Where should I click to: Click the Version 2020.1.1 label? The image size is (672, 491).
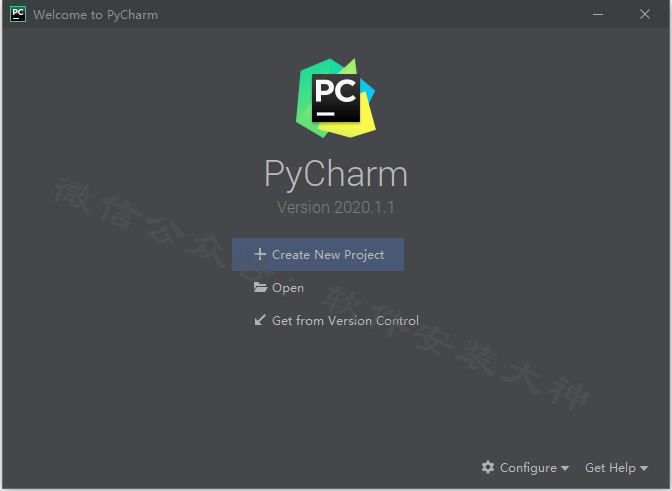[x=336, y=207]
